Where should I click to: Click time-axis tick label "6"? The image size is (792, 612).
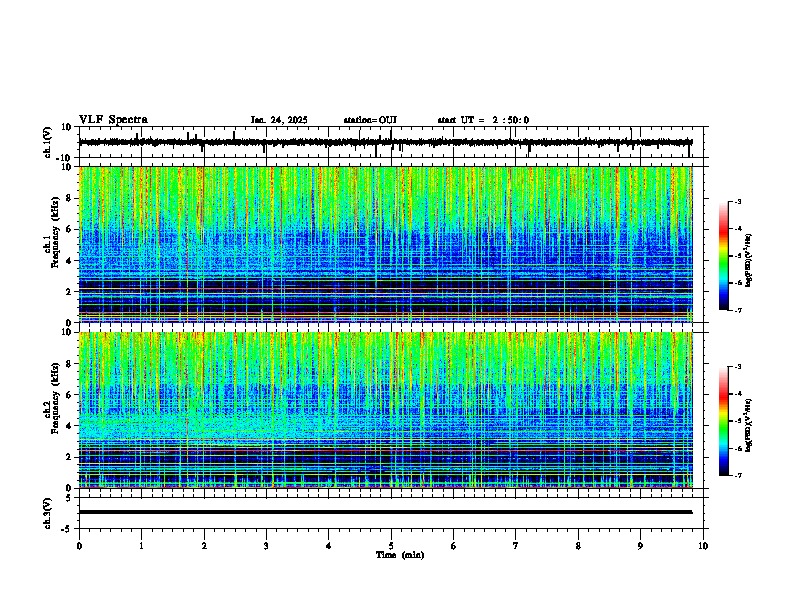click(453, 546)
